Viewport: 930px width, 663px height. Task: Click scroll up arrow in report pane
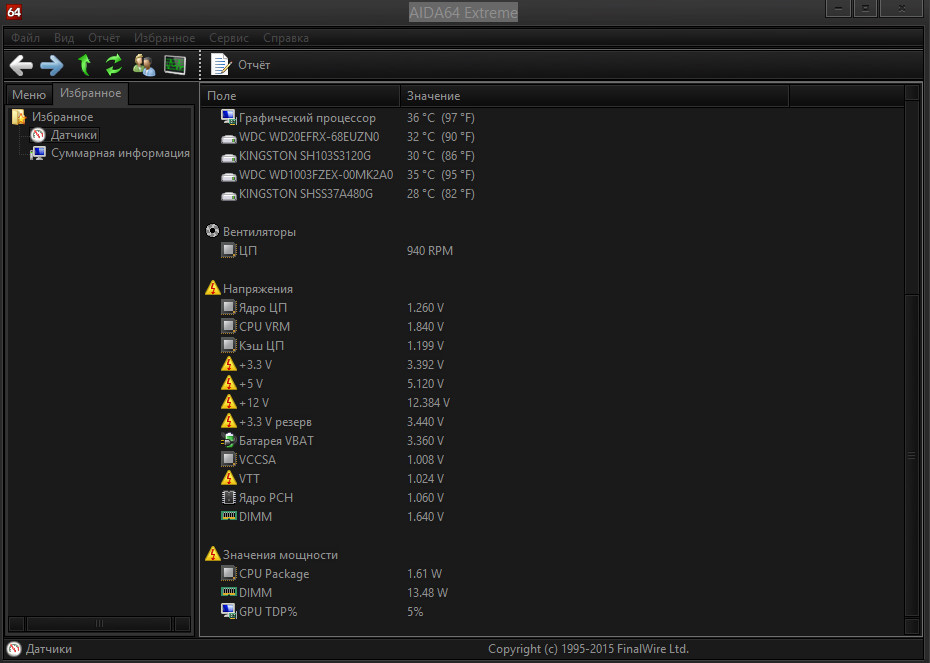(x=912, y=92)
